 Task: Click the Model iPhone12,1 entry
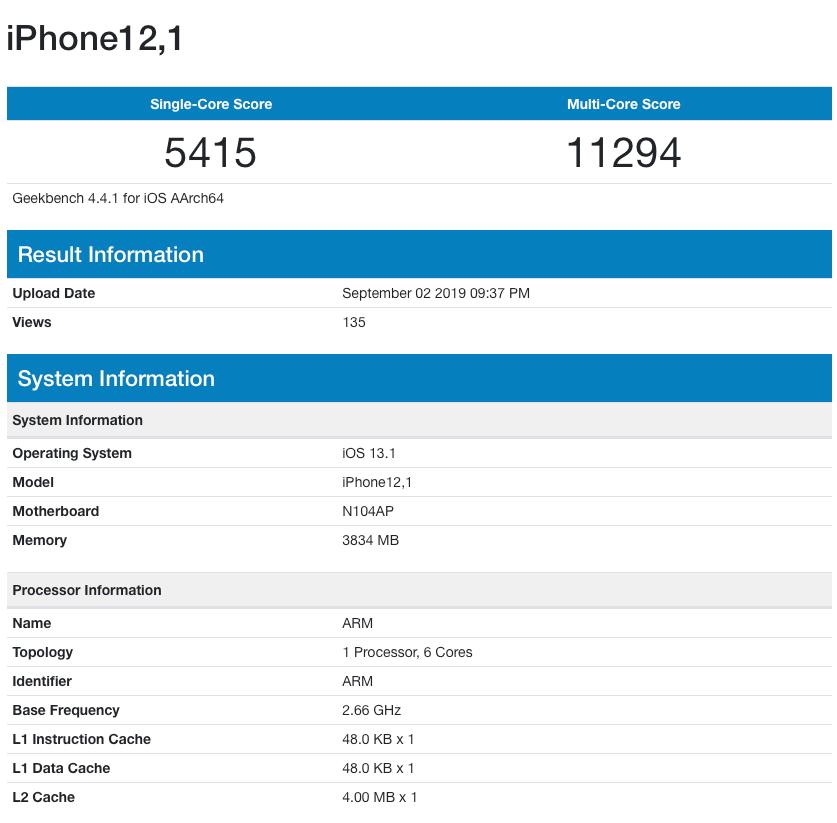(x=377, y=482)
